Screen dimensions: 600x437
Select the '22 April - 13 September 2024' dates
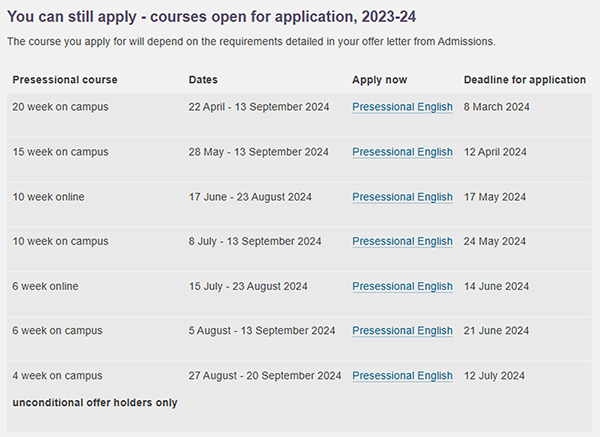click(x=258, y=107)
